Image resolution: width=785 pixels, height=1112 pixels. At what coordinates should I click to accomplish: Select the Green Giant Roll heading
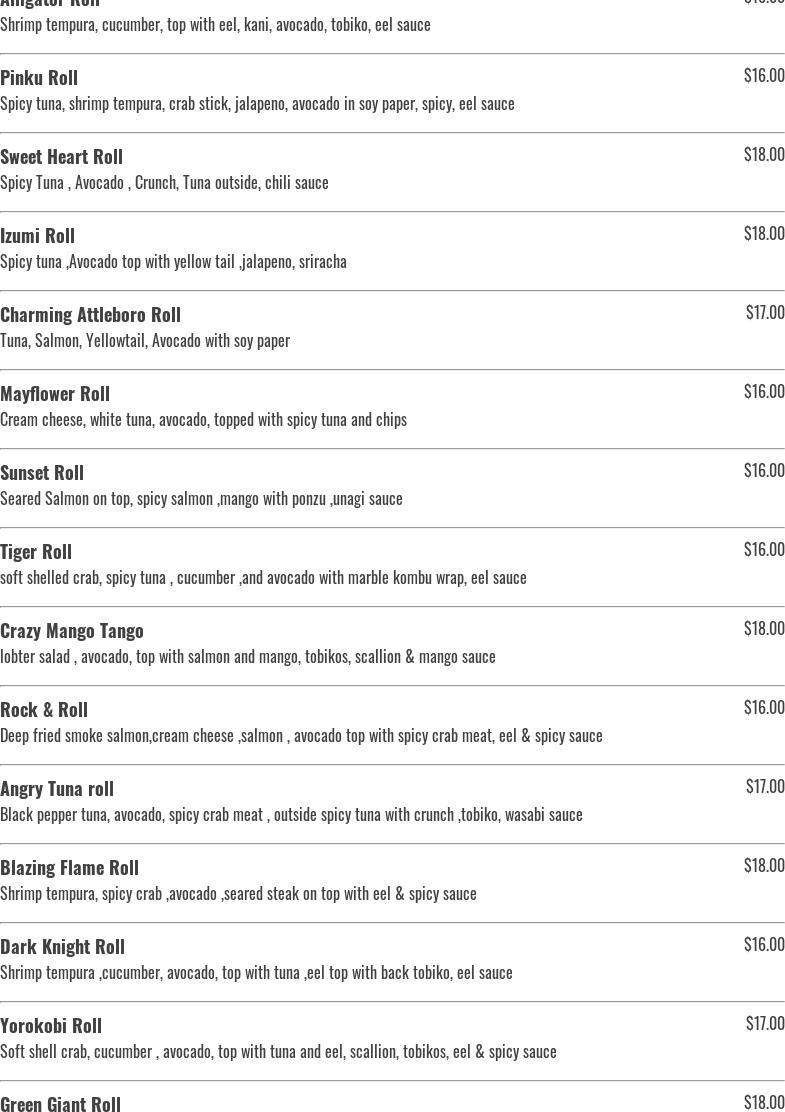60,1103
